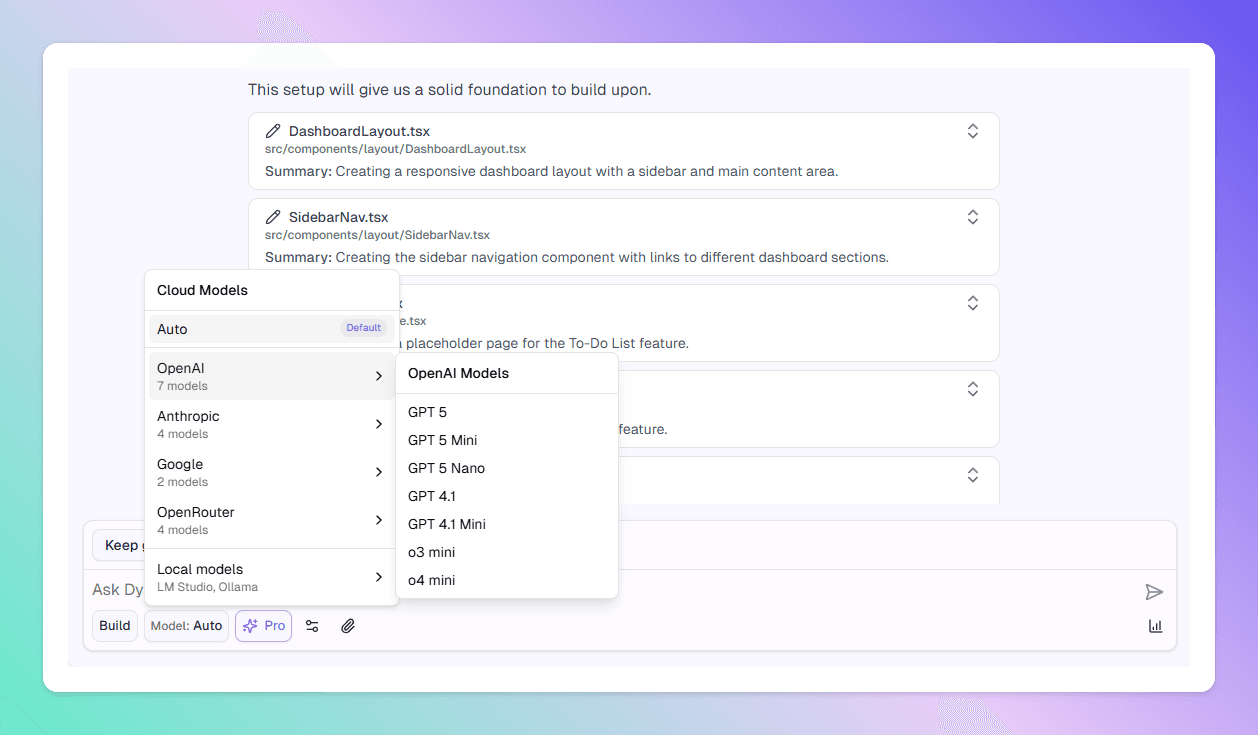Select GPT 4.1 Mini model
The width and height of the screenshot is (1258, 735).
[x=447, y=524]
